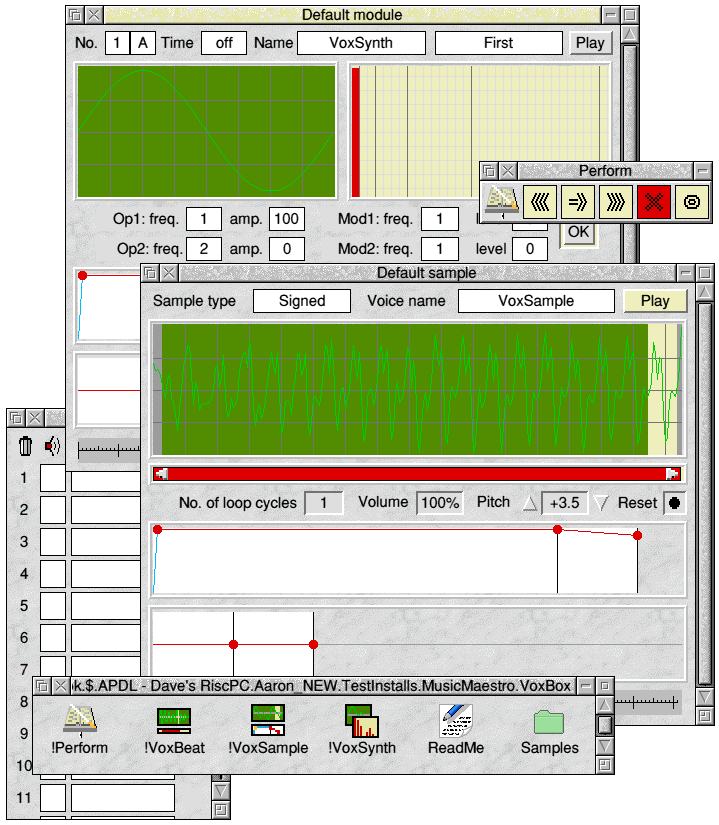This screenshot has width=719, height=825.
Task: Click the Pitch +3.5 value field
Action: click(564, 503)
